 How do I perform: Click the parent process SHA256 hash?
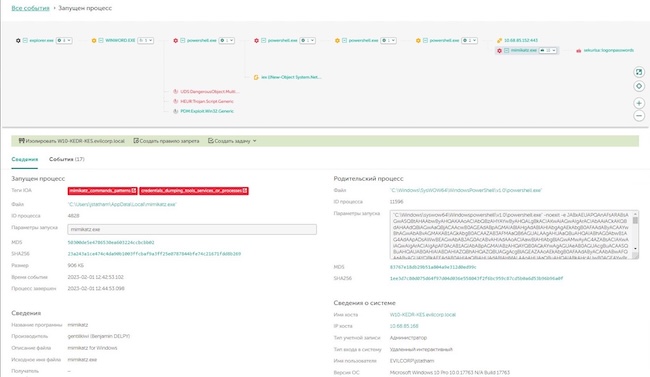(476, 279)
